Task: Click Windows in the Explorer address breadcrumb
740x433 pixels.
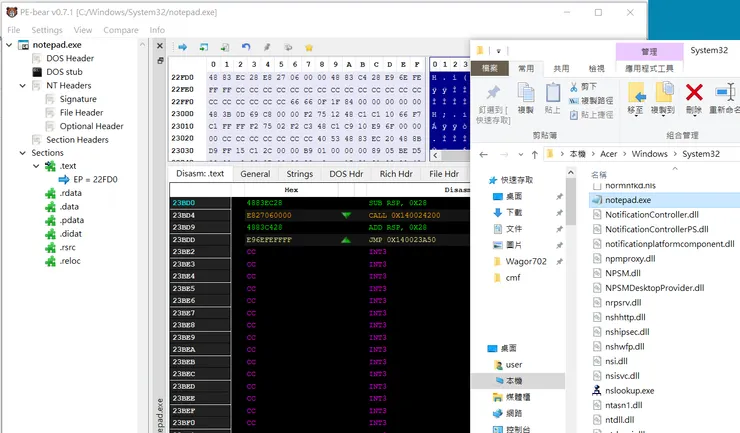Action: (x=649, y=154)
